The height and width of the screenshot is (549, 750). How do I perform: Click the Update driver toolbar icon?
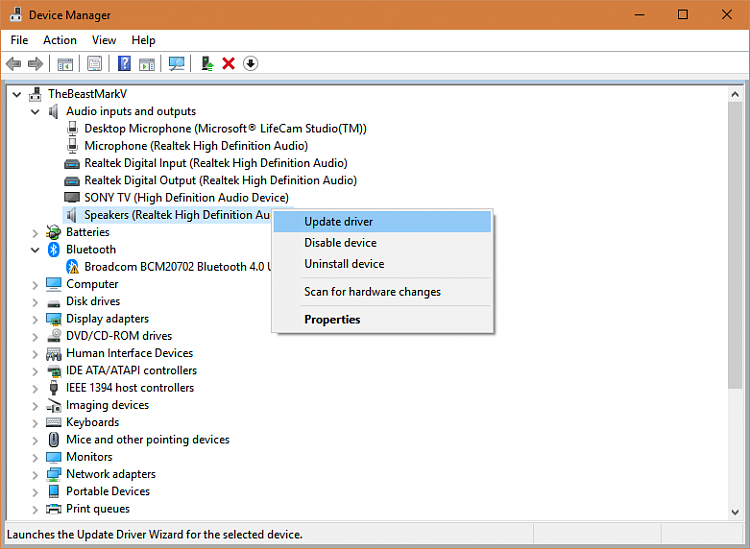[207, 64]
